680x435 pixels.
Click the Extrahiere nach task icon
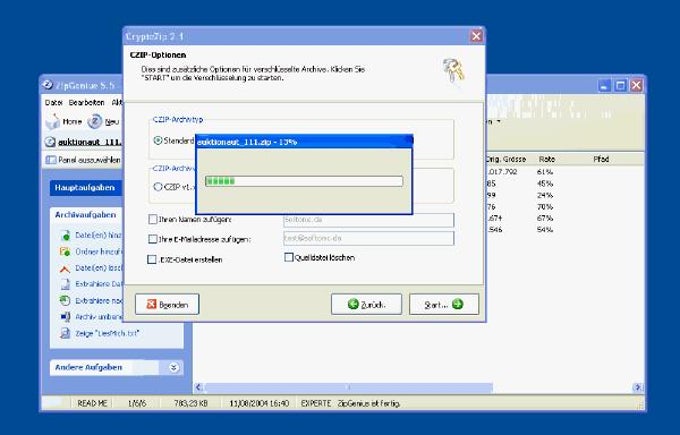pos(65,301)
